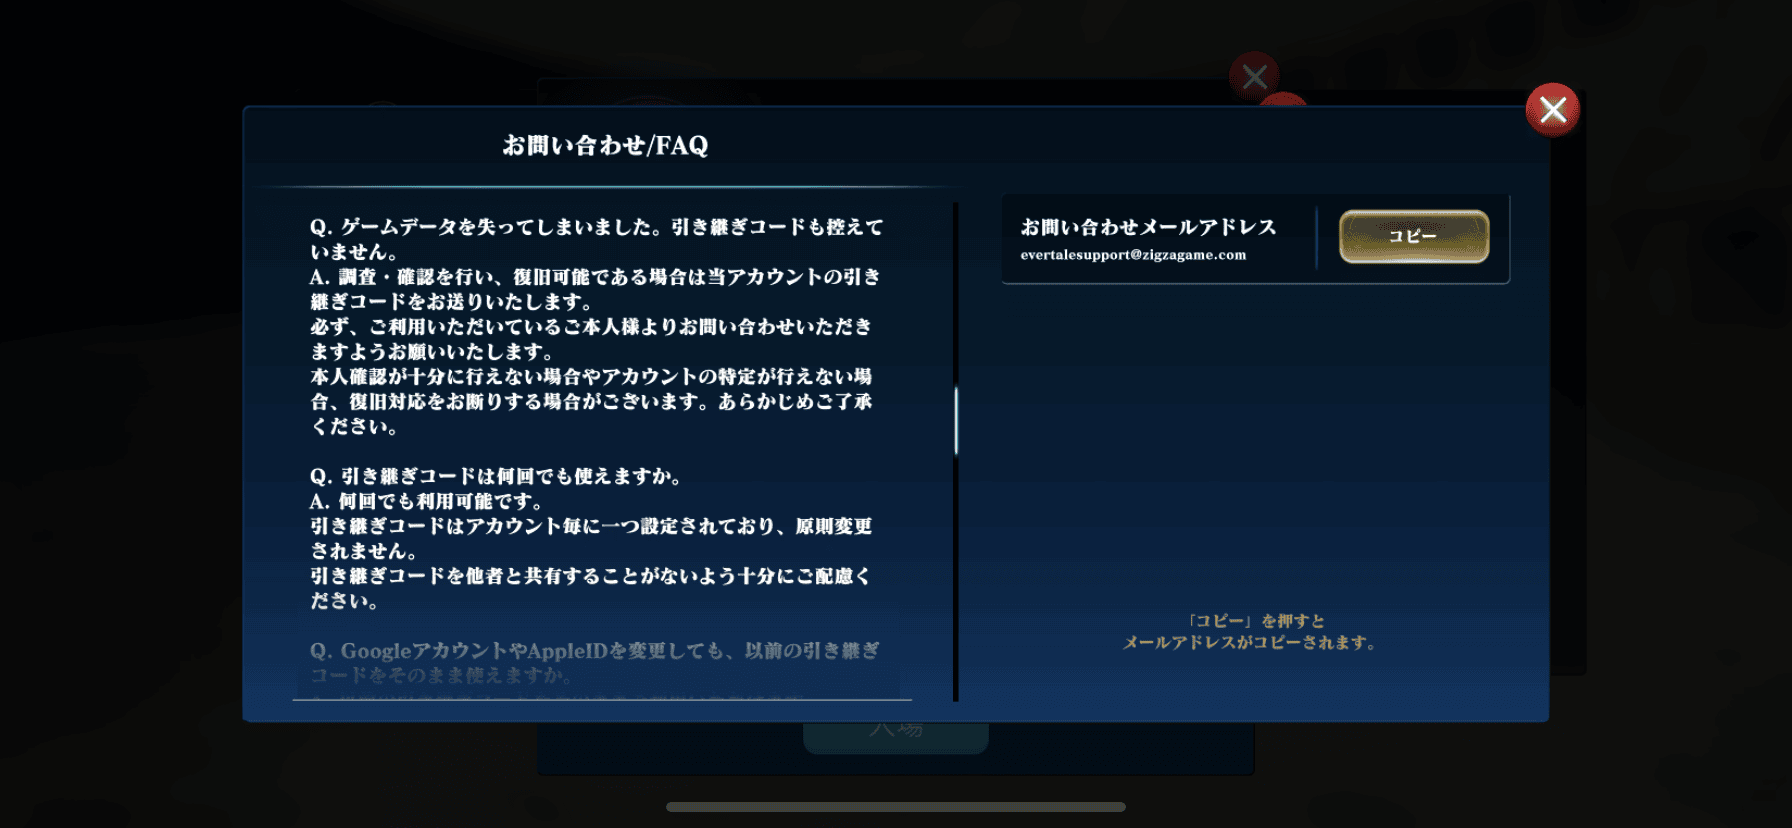Click the paragraph starting with 必ず、ご利用いただいている

(x=590, y=339)
